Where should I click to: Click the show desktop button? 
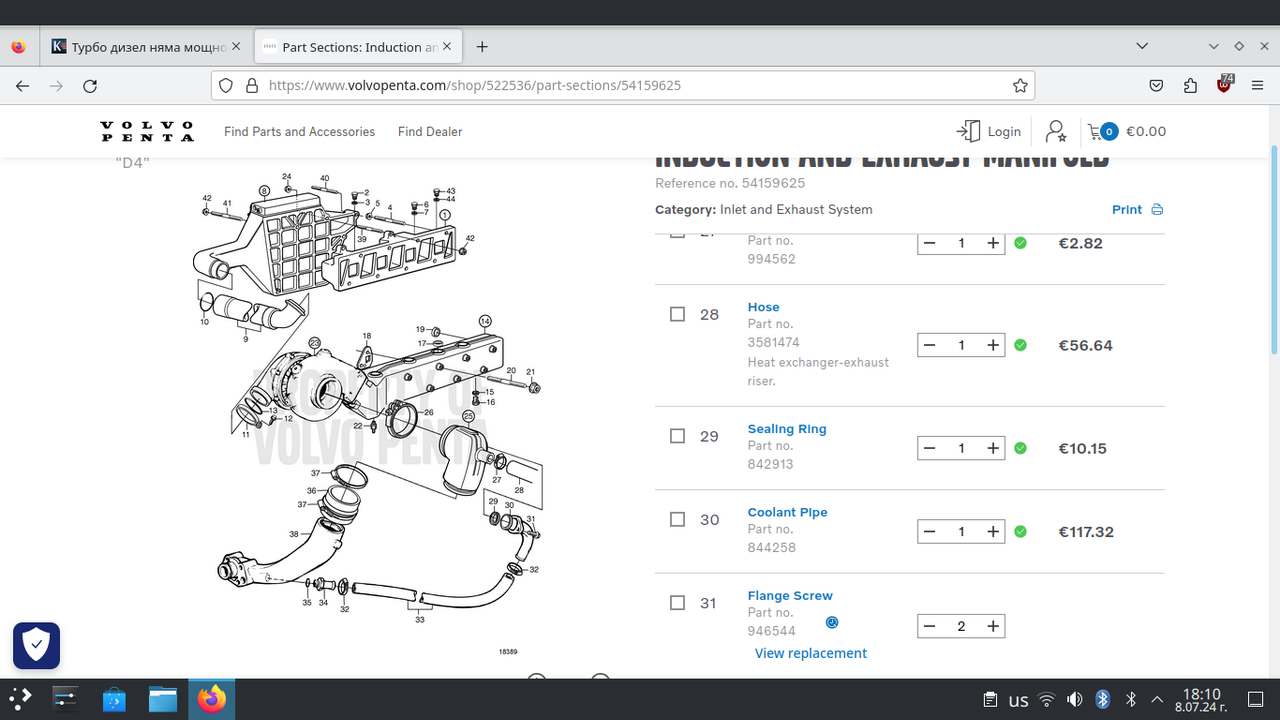1256,699
